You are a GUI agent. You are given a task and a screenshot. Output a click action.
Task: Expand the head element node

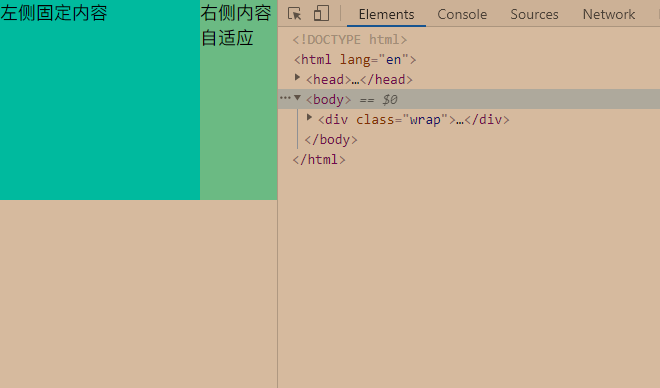[298, 77]
